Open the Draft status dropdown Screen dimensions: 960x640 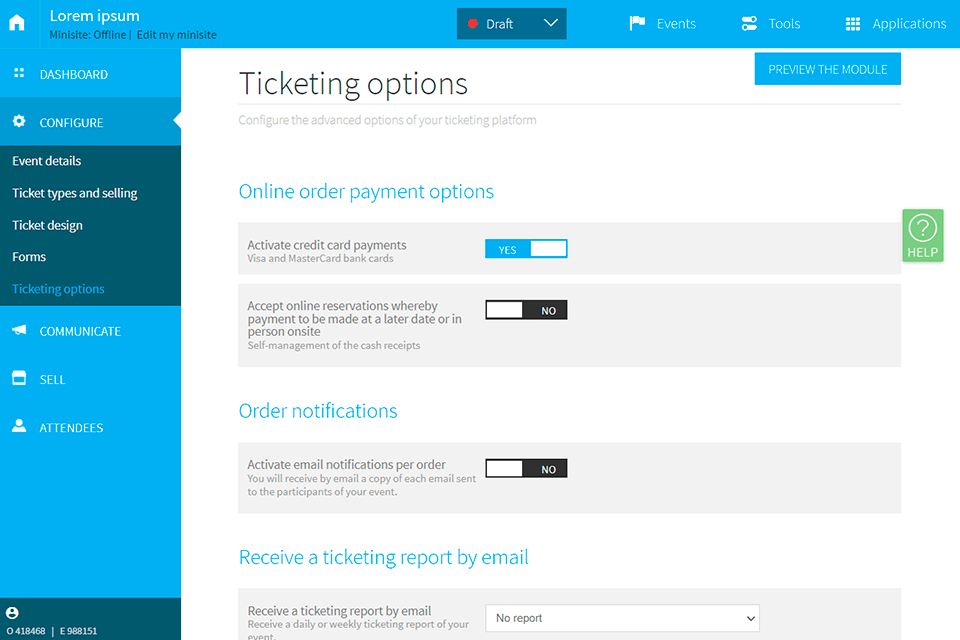pyautogui.click(x=511, y=24)
